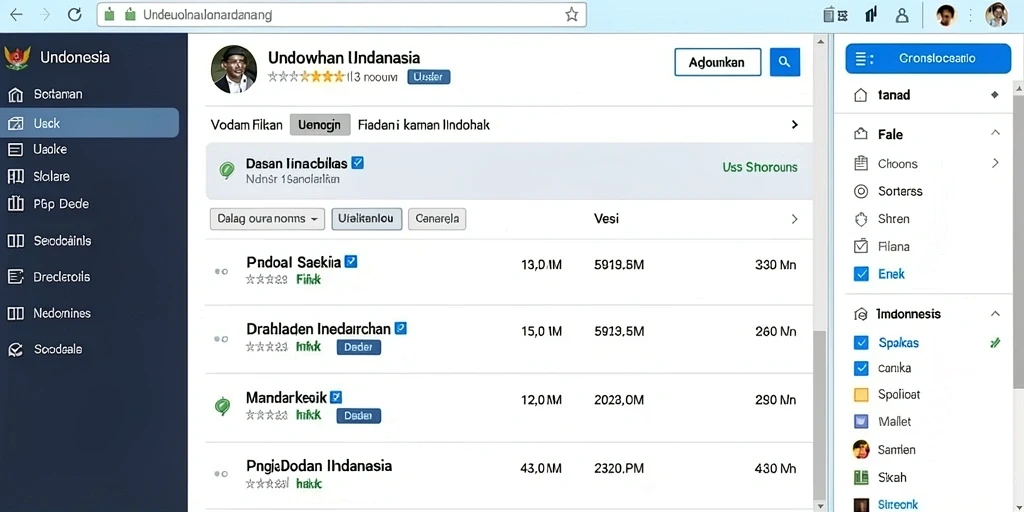
Task: Open the Uack sidebar menu item
Action: point(89,123)
